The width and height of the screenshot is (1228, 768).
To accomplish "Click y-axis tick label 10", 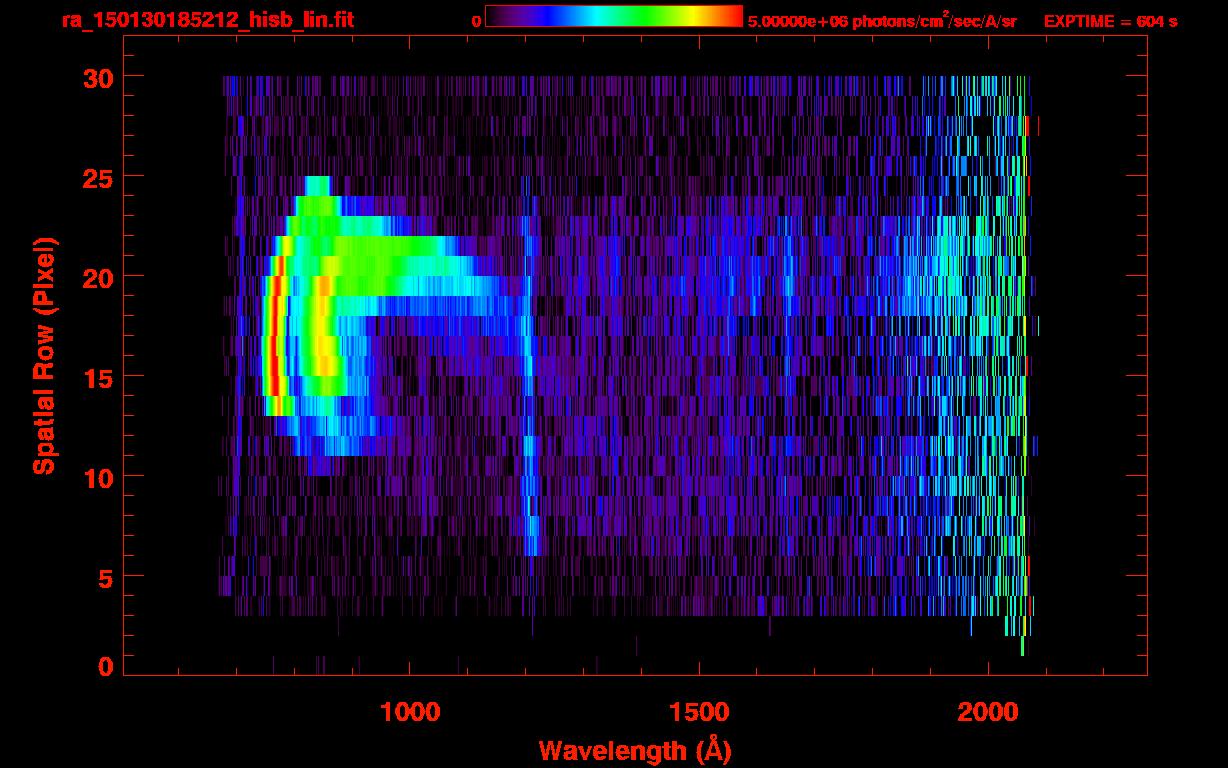I will (x=97, y=477).
